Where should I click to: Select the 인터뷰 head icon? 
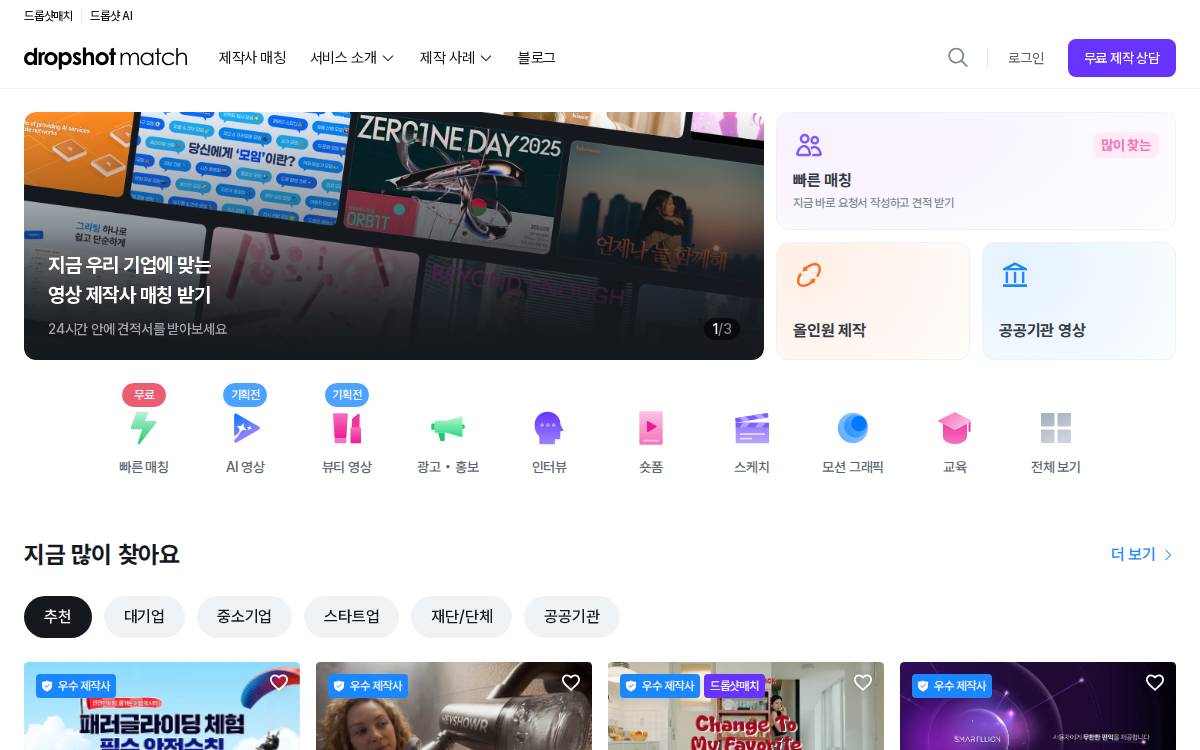click(549, 428)
